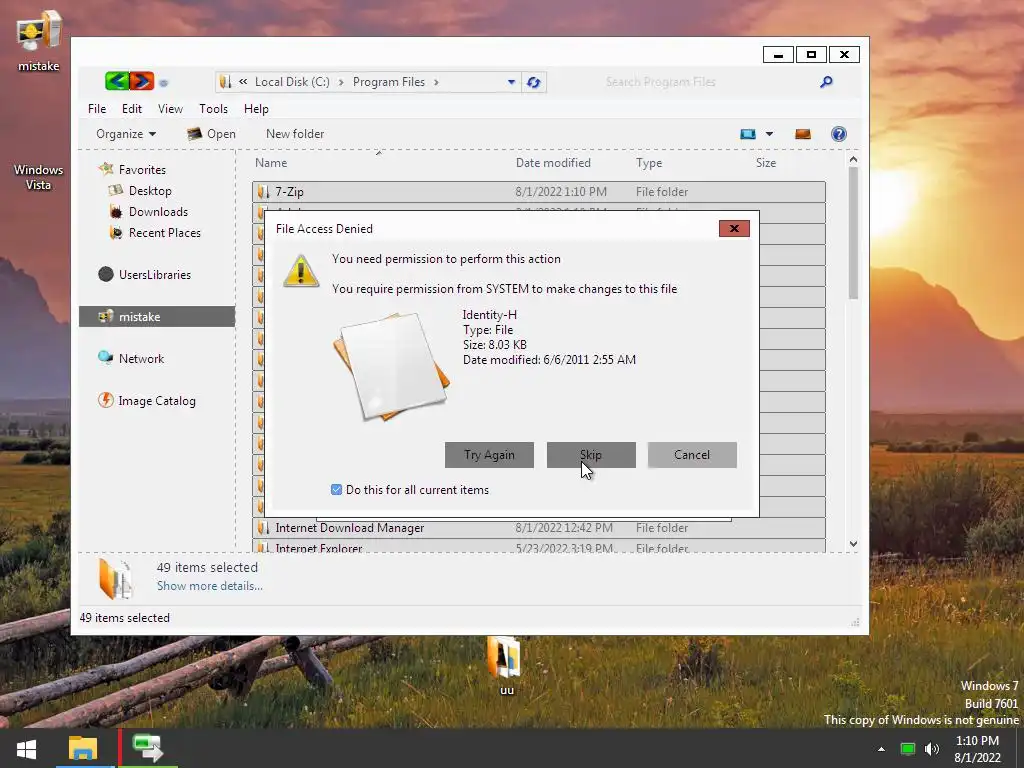Click Local Disk (C:) in the address bar
The image size is (1024, 768).
(x=292, y=82)
